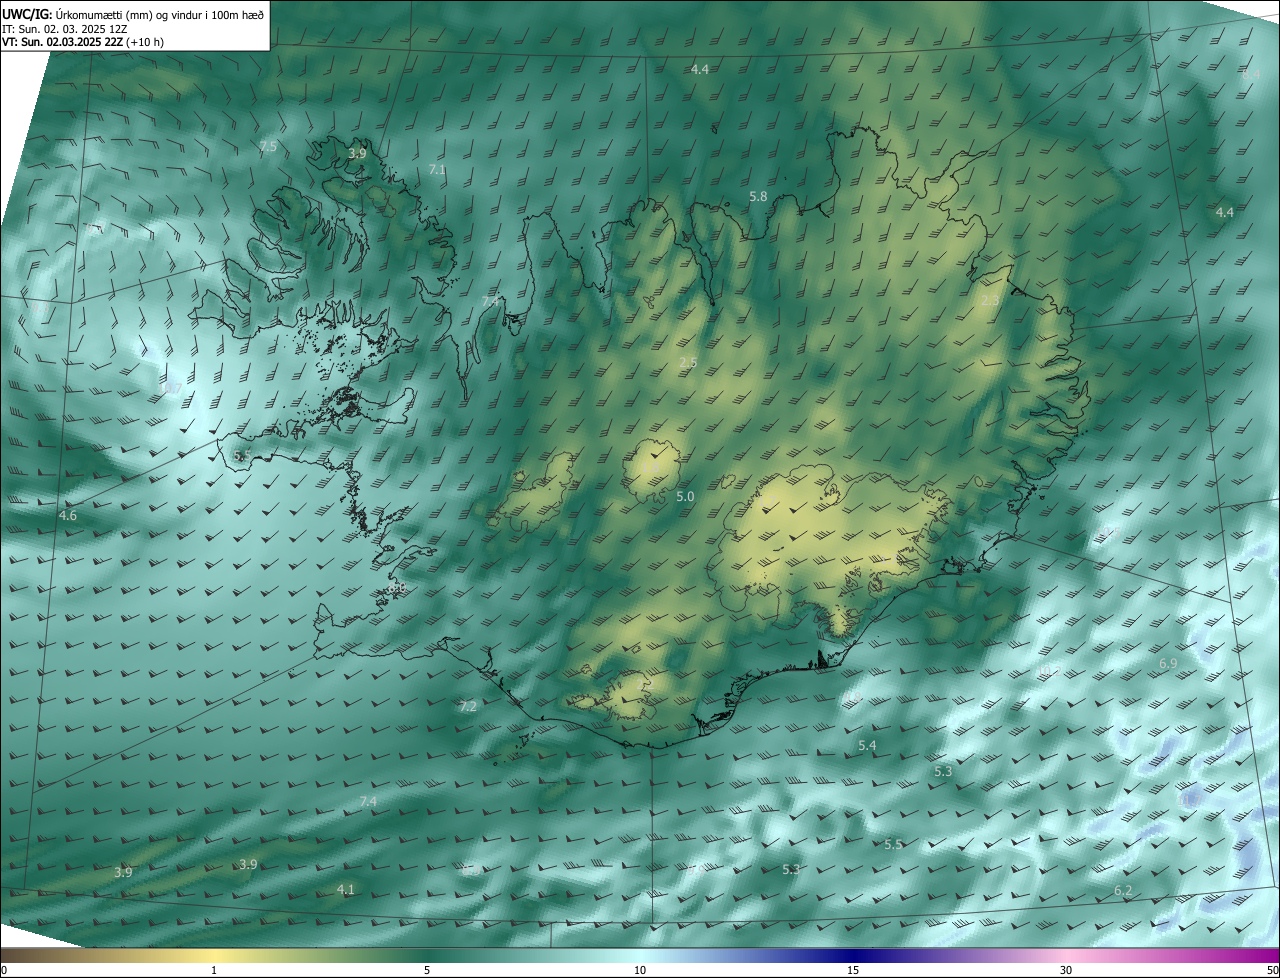Click the 4.6 value label on the map

click(67, 516)
